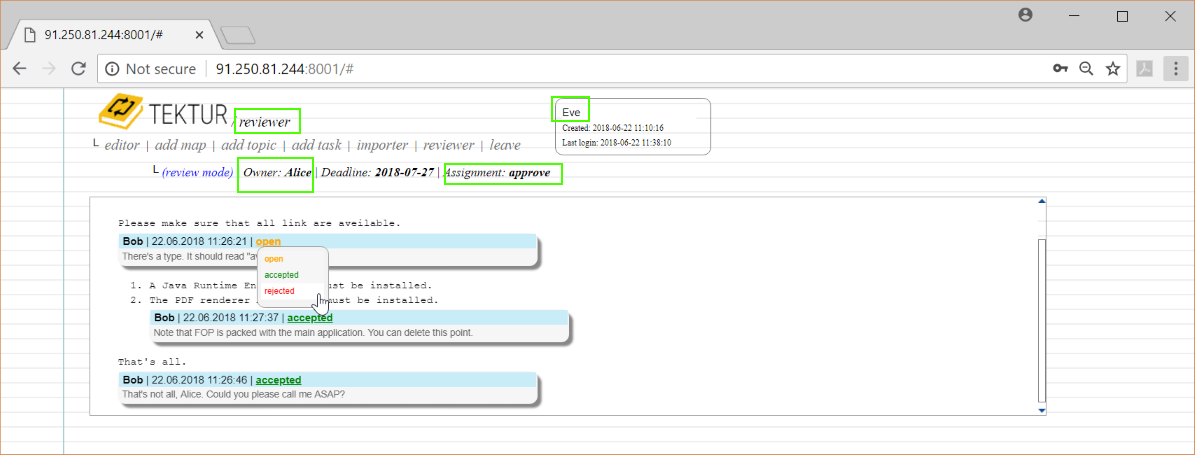This screenshot has height=455, width=1195.
Task: Open the saved password key icon
Action: click(1060, 69)
